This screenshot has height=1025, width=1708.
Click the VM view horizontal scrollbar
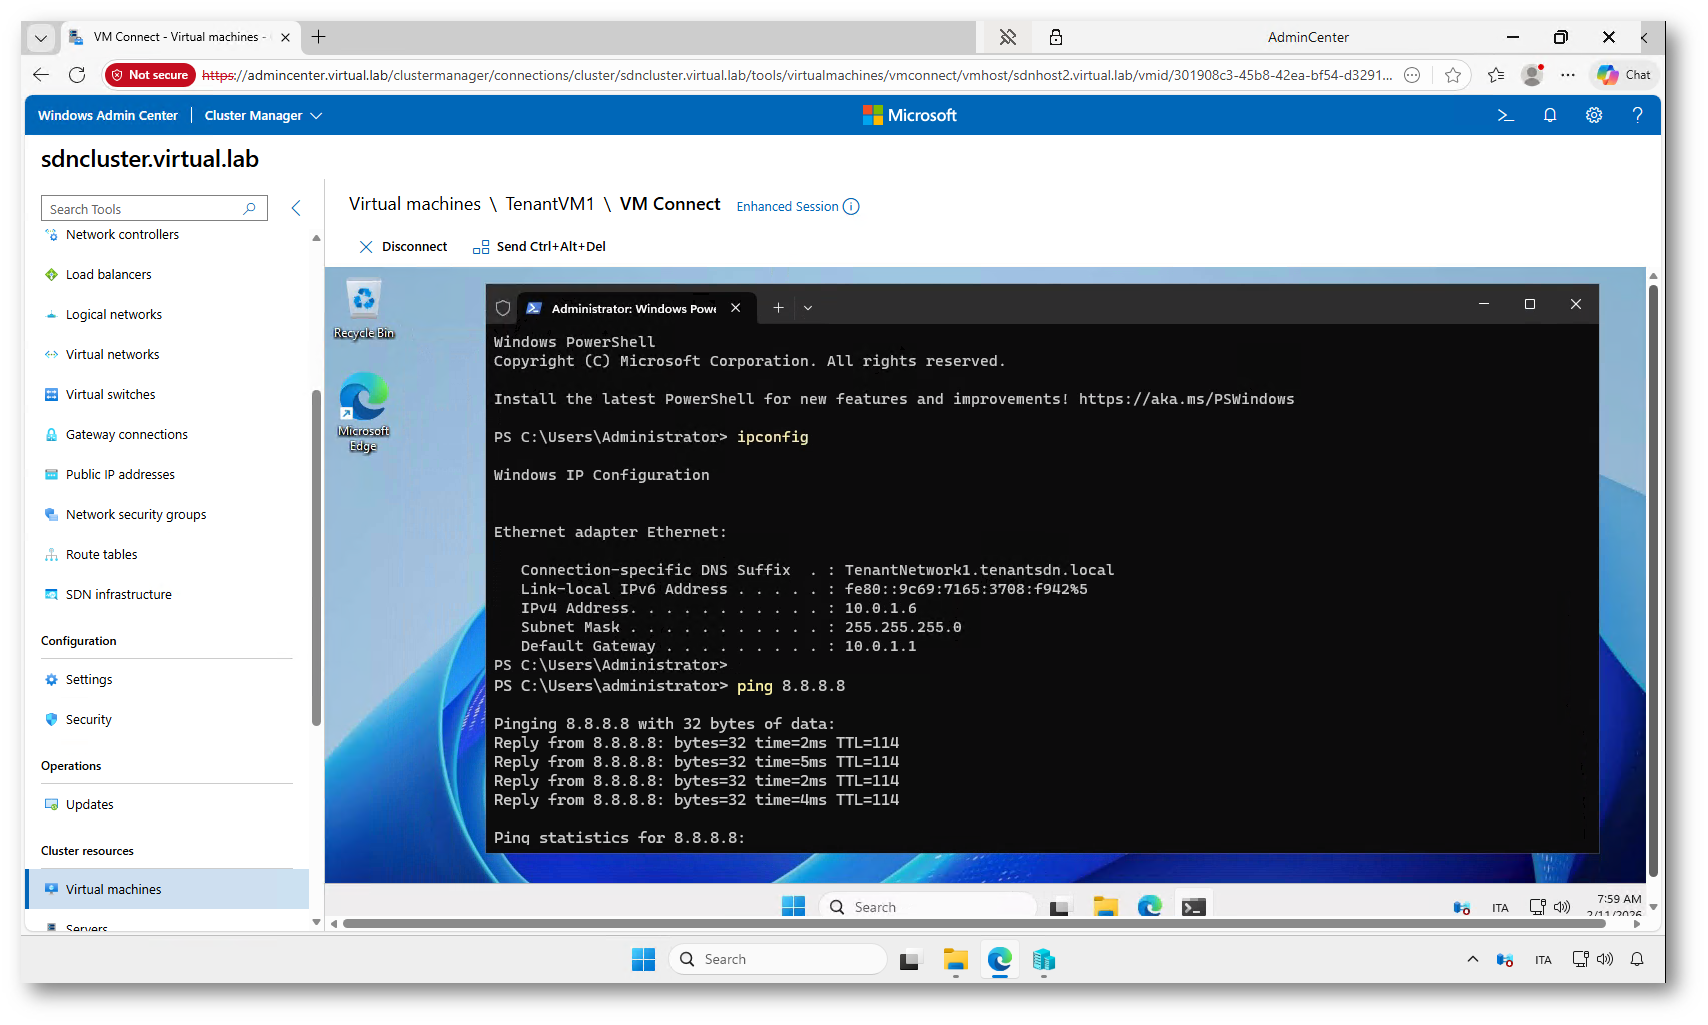pyautogui.click(x=974, y=924)
